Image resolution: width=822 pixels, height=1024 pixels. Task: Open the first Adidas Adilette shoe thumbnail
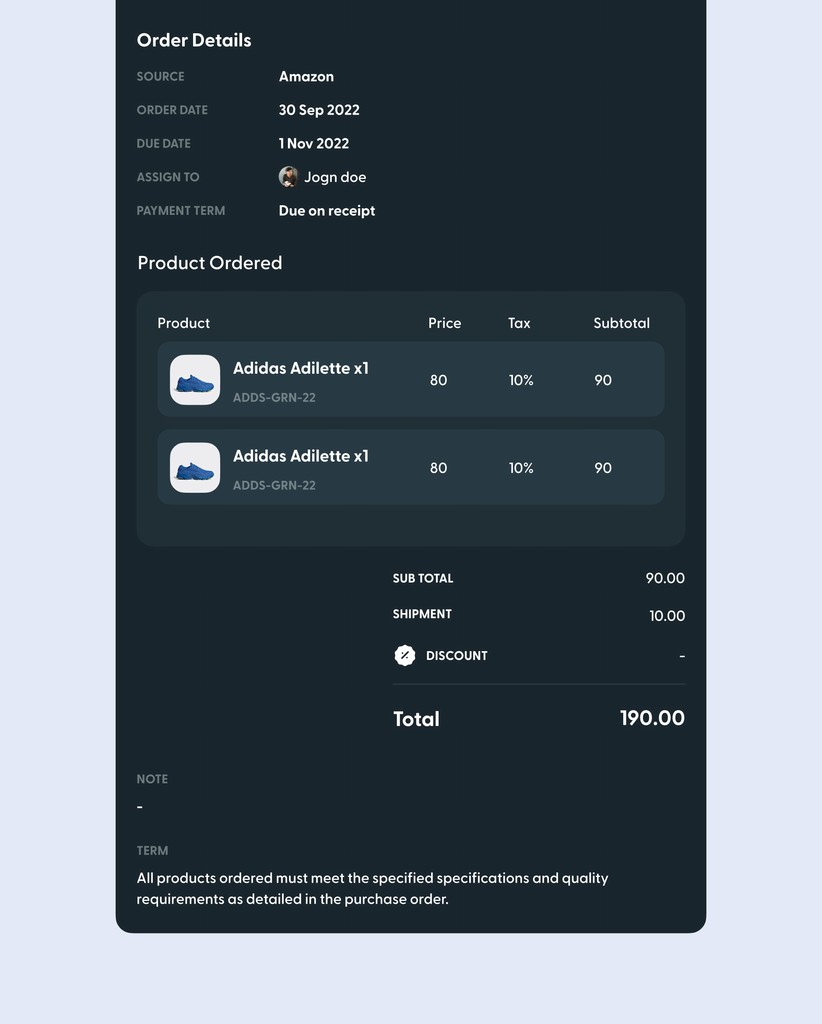pyautogui.click(x=194, y=380)
